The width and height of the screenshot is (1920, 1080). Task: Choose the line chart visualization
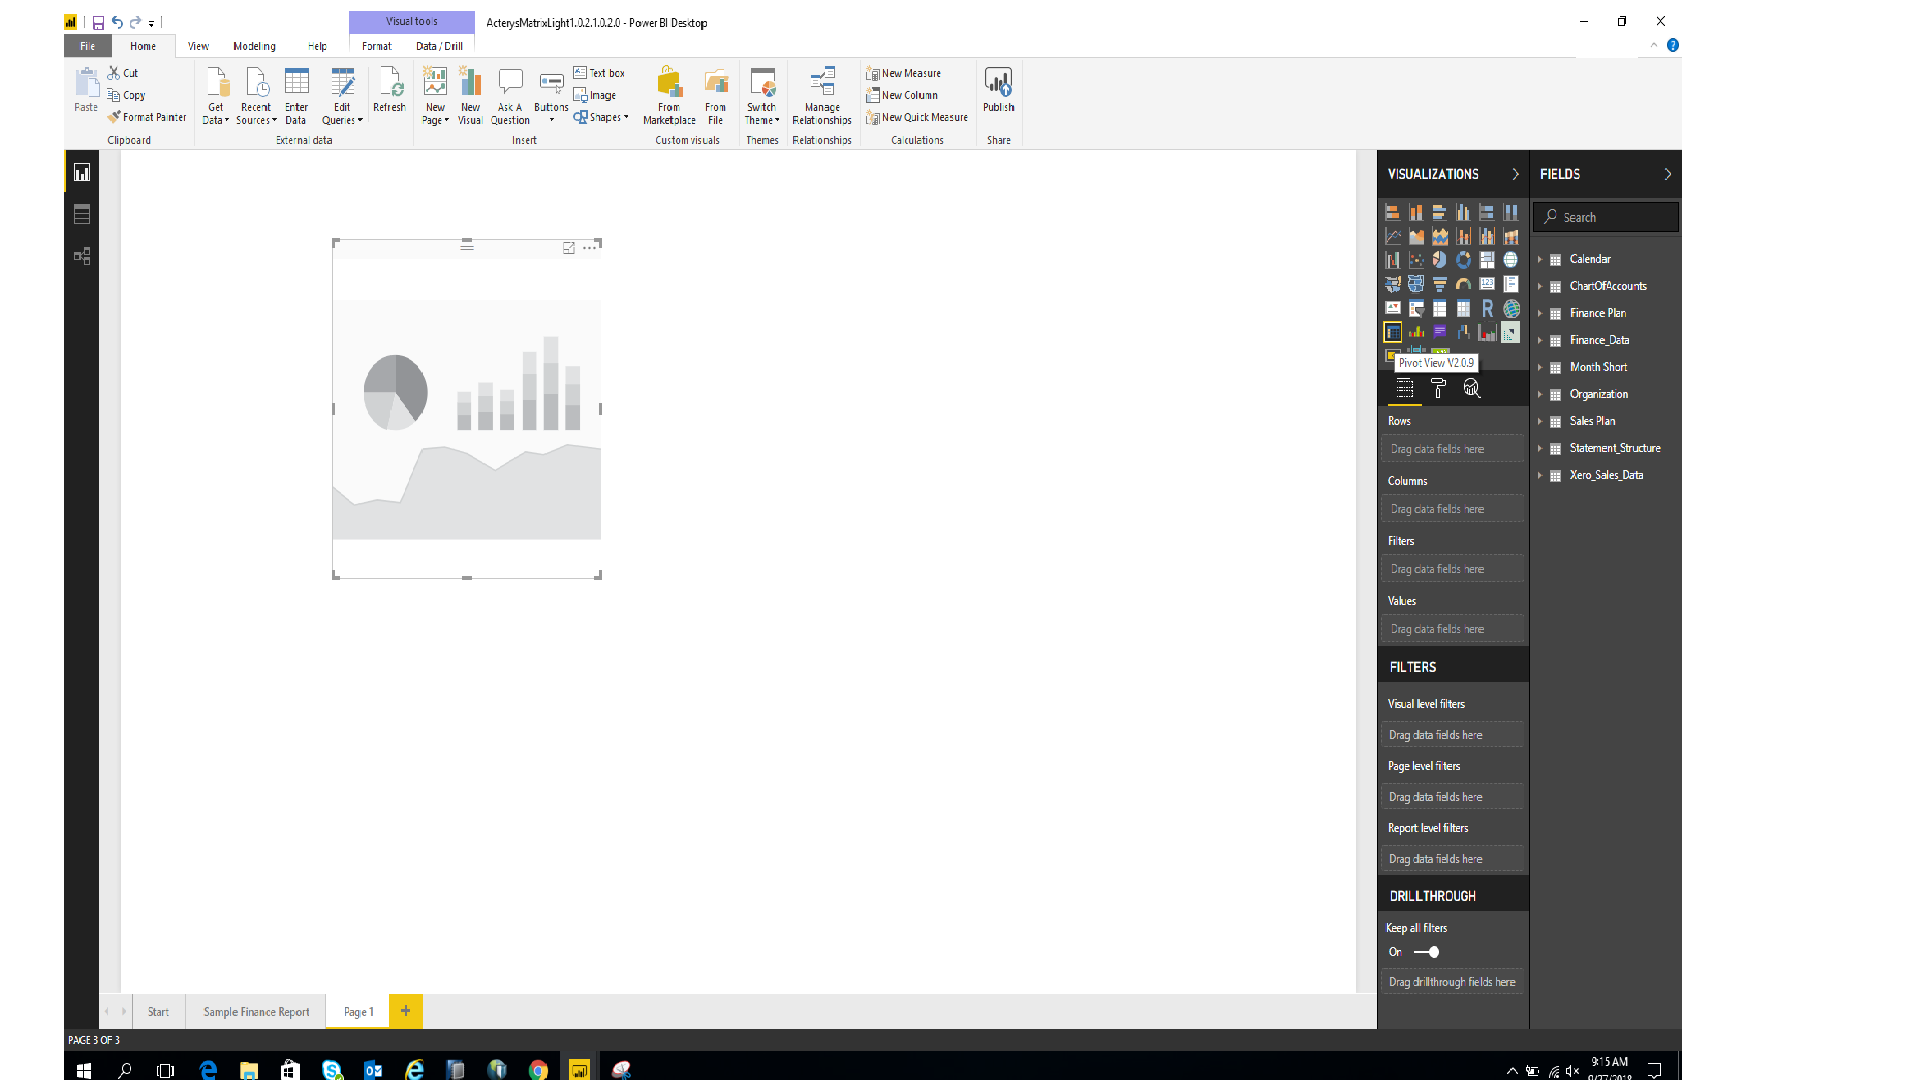(x=1392, y=236)
